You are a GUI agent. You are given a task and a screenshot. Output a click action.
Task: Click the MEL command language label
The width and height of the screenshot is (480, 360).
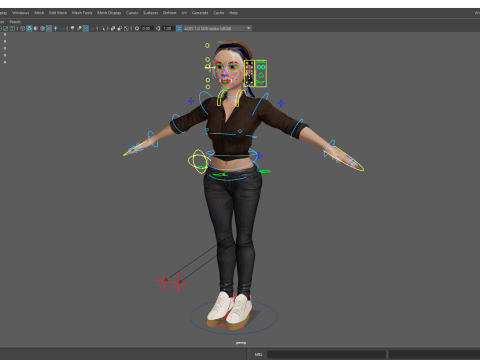pos(258,354)
